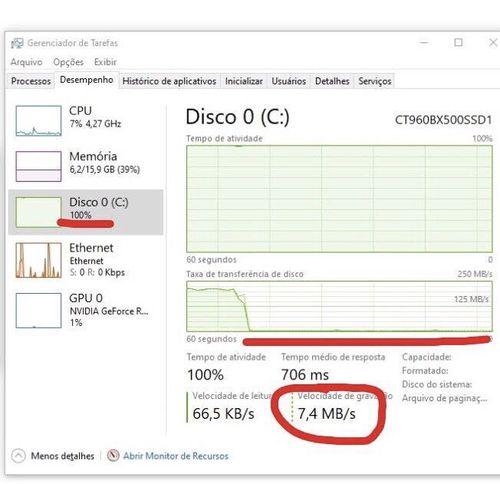
Task: Click the Task Manager icon in title bar
Action: (17, 43)
